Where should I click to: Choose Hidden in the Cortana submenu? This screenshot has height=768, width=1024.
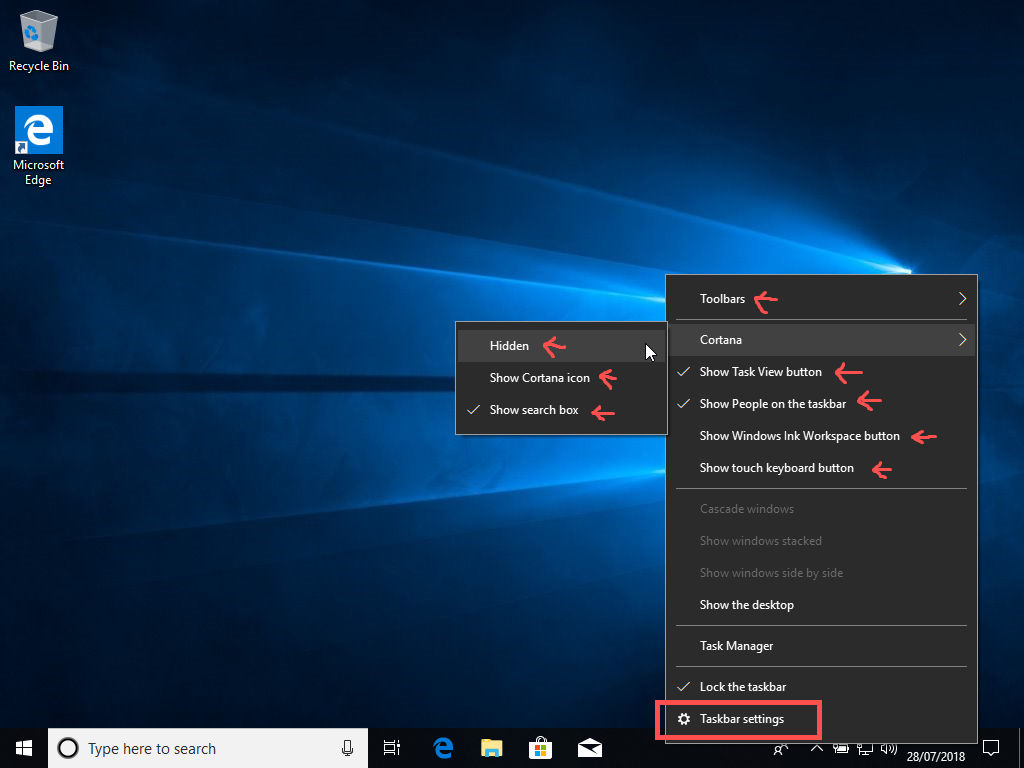[x=509, y=346]
